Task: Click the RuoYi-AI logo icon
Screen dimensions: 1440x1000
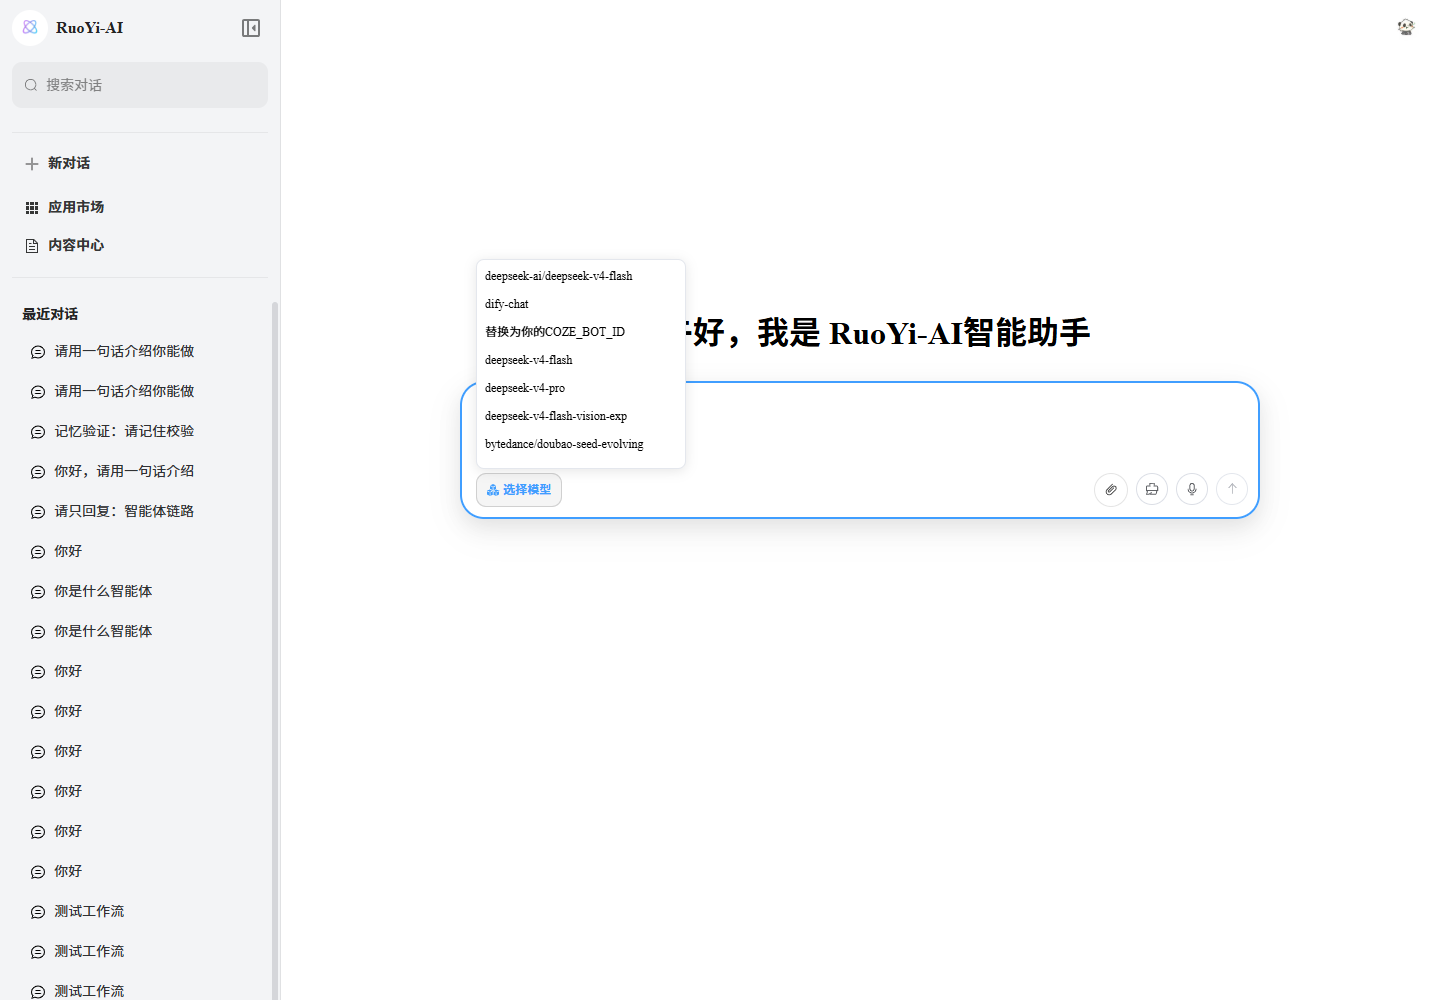Action: tap(30, 28)
